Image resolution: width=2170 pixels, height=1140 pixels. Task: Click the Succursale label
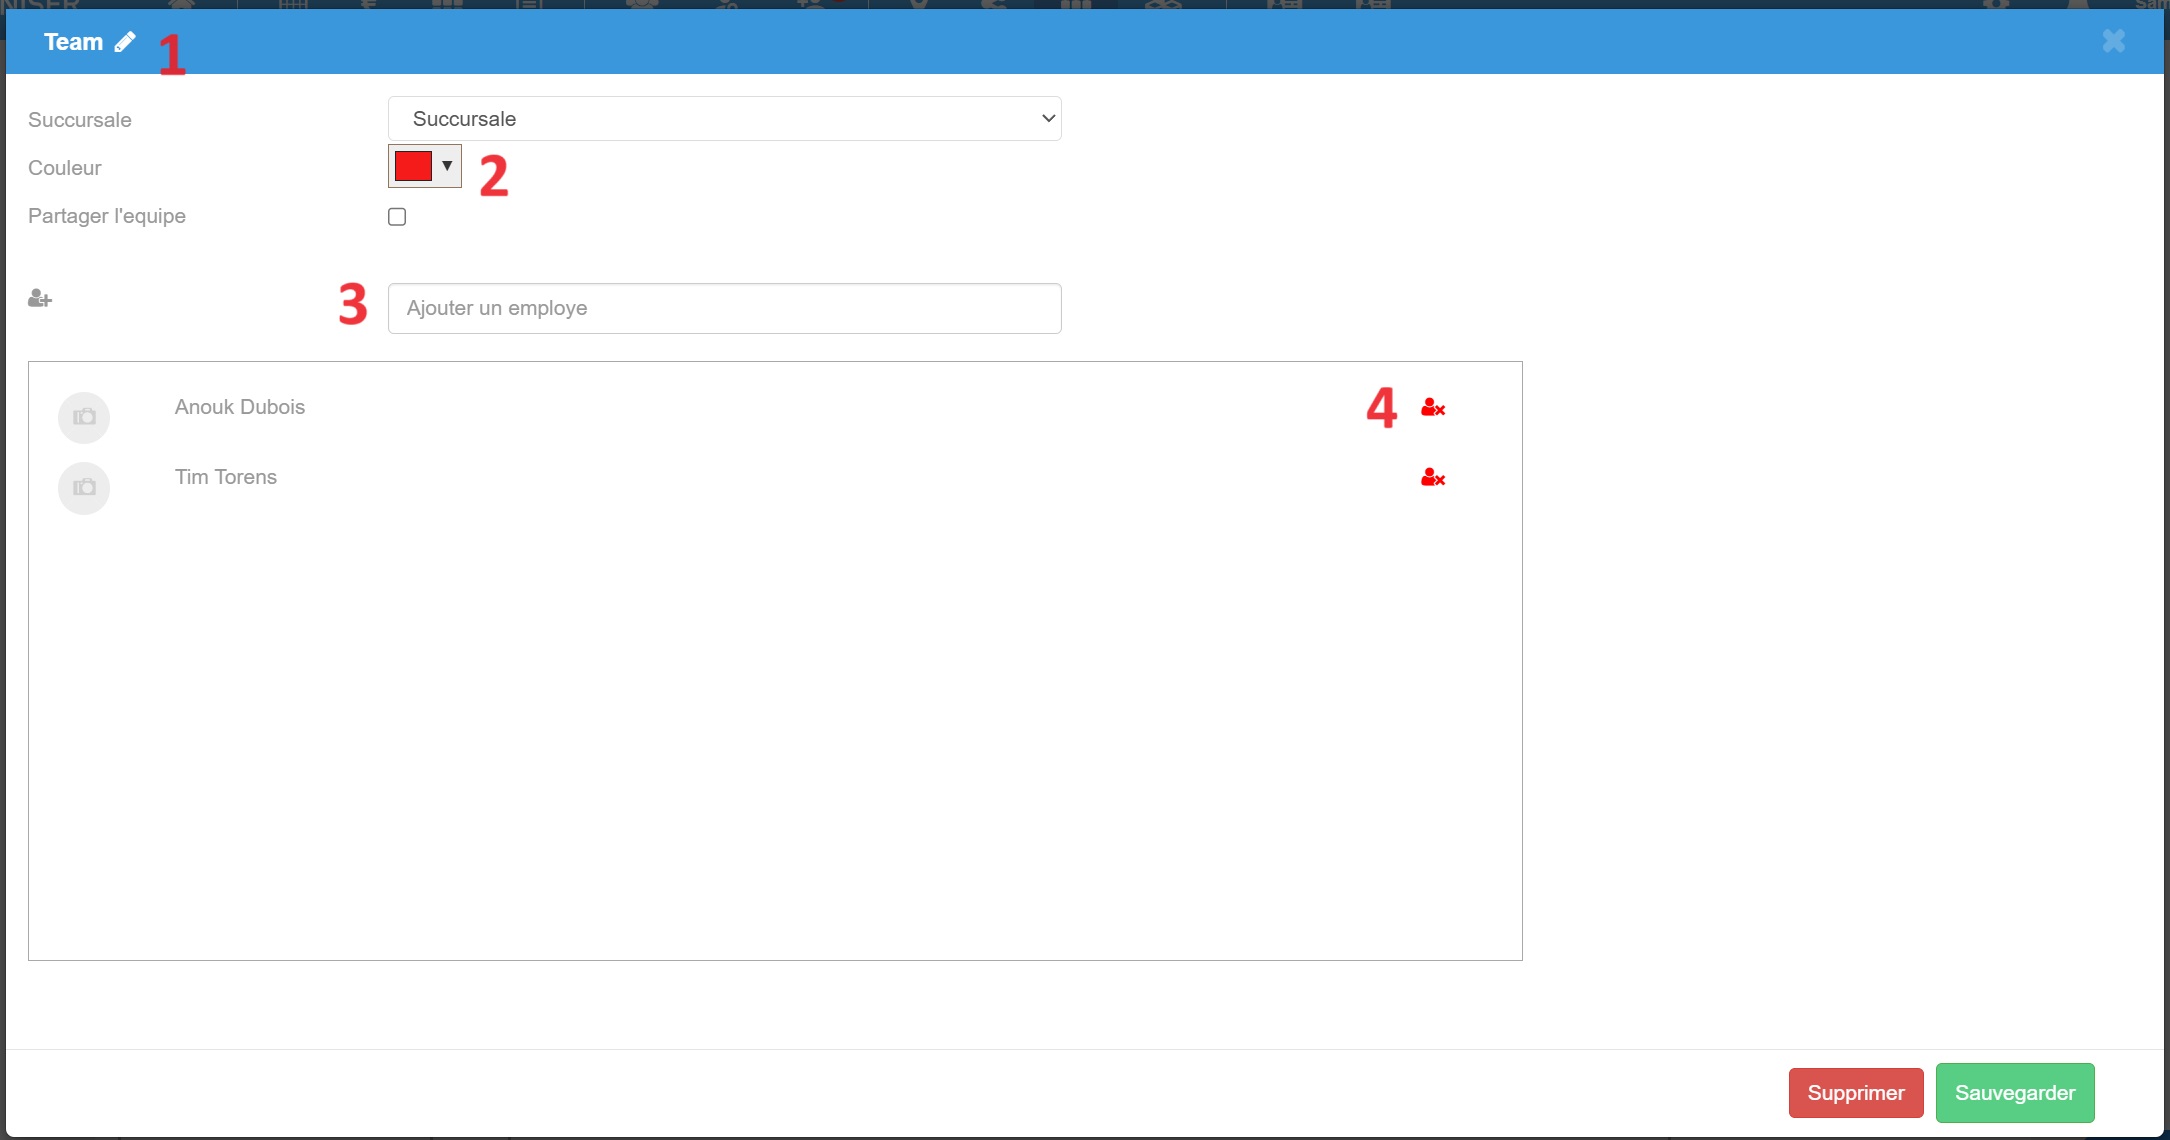pos(80,120)
